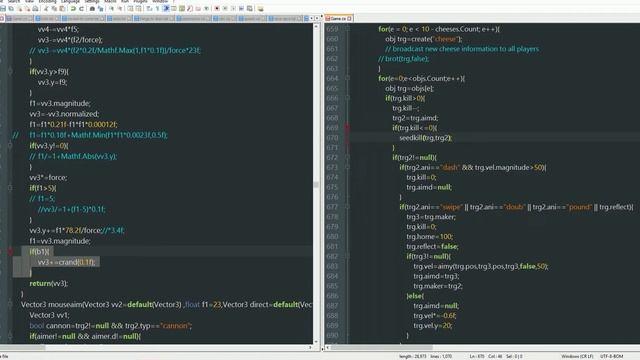Click the Redo arrow icon
Screen dimensions: 640x360
coord(82,9)
